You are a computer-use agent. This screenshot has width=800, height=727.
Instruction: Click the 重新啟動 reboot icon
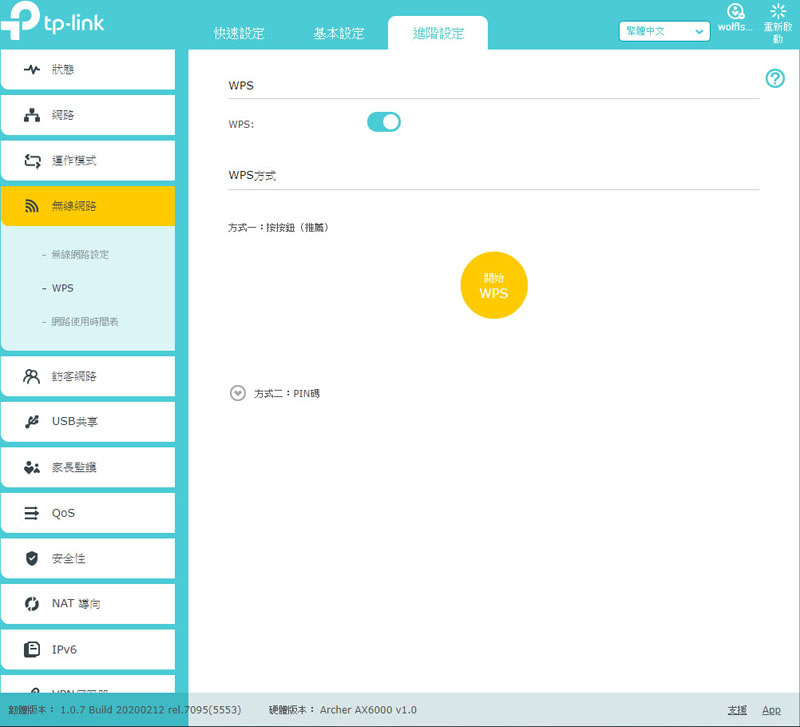coord(778,11)
